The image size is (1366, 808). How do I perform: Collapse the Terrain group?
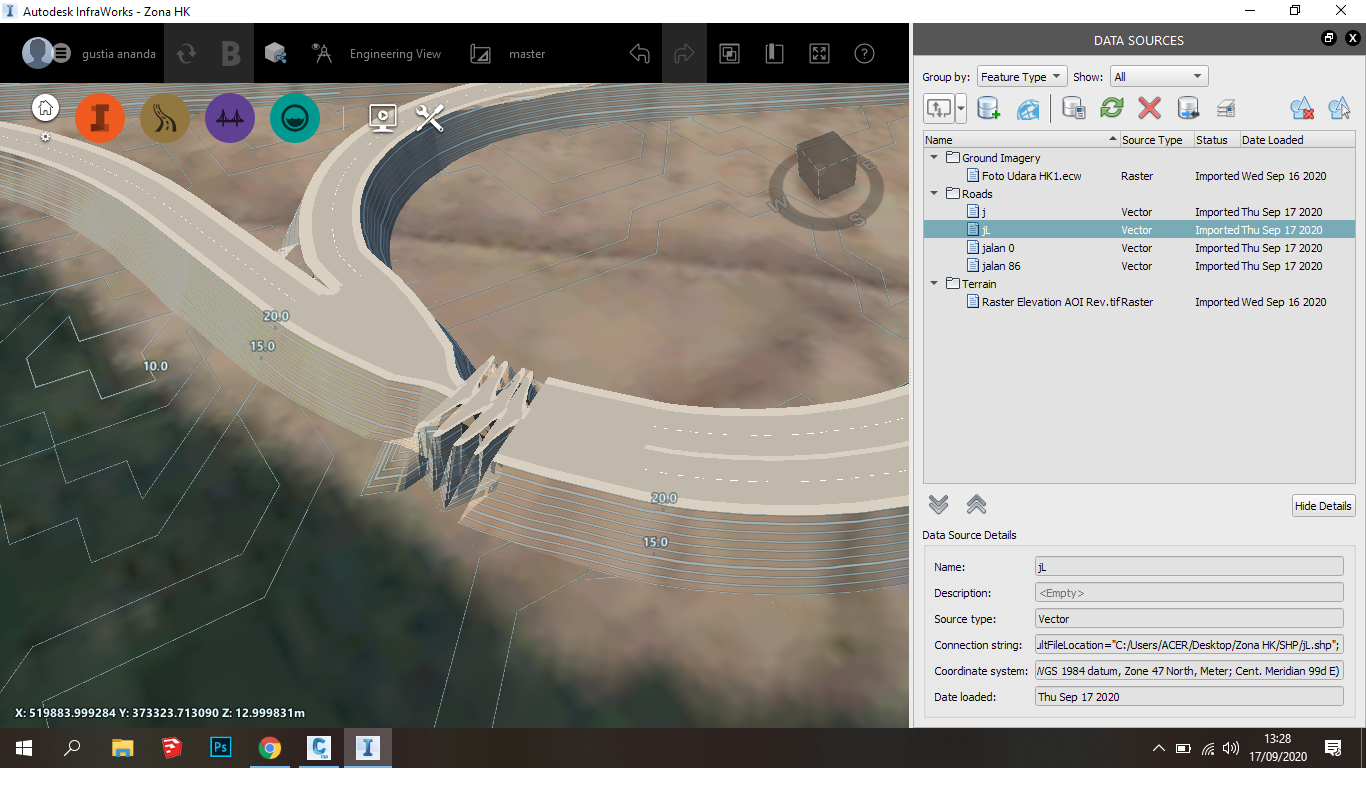(934, 284)
